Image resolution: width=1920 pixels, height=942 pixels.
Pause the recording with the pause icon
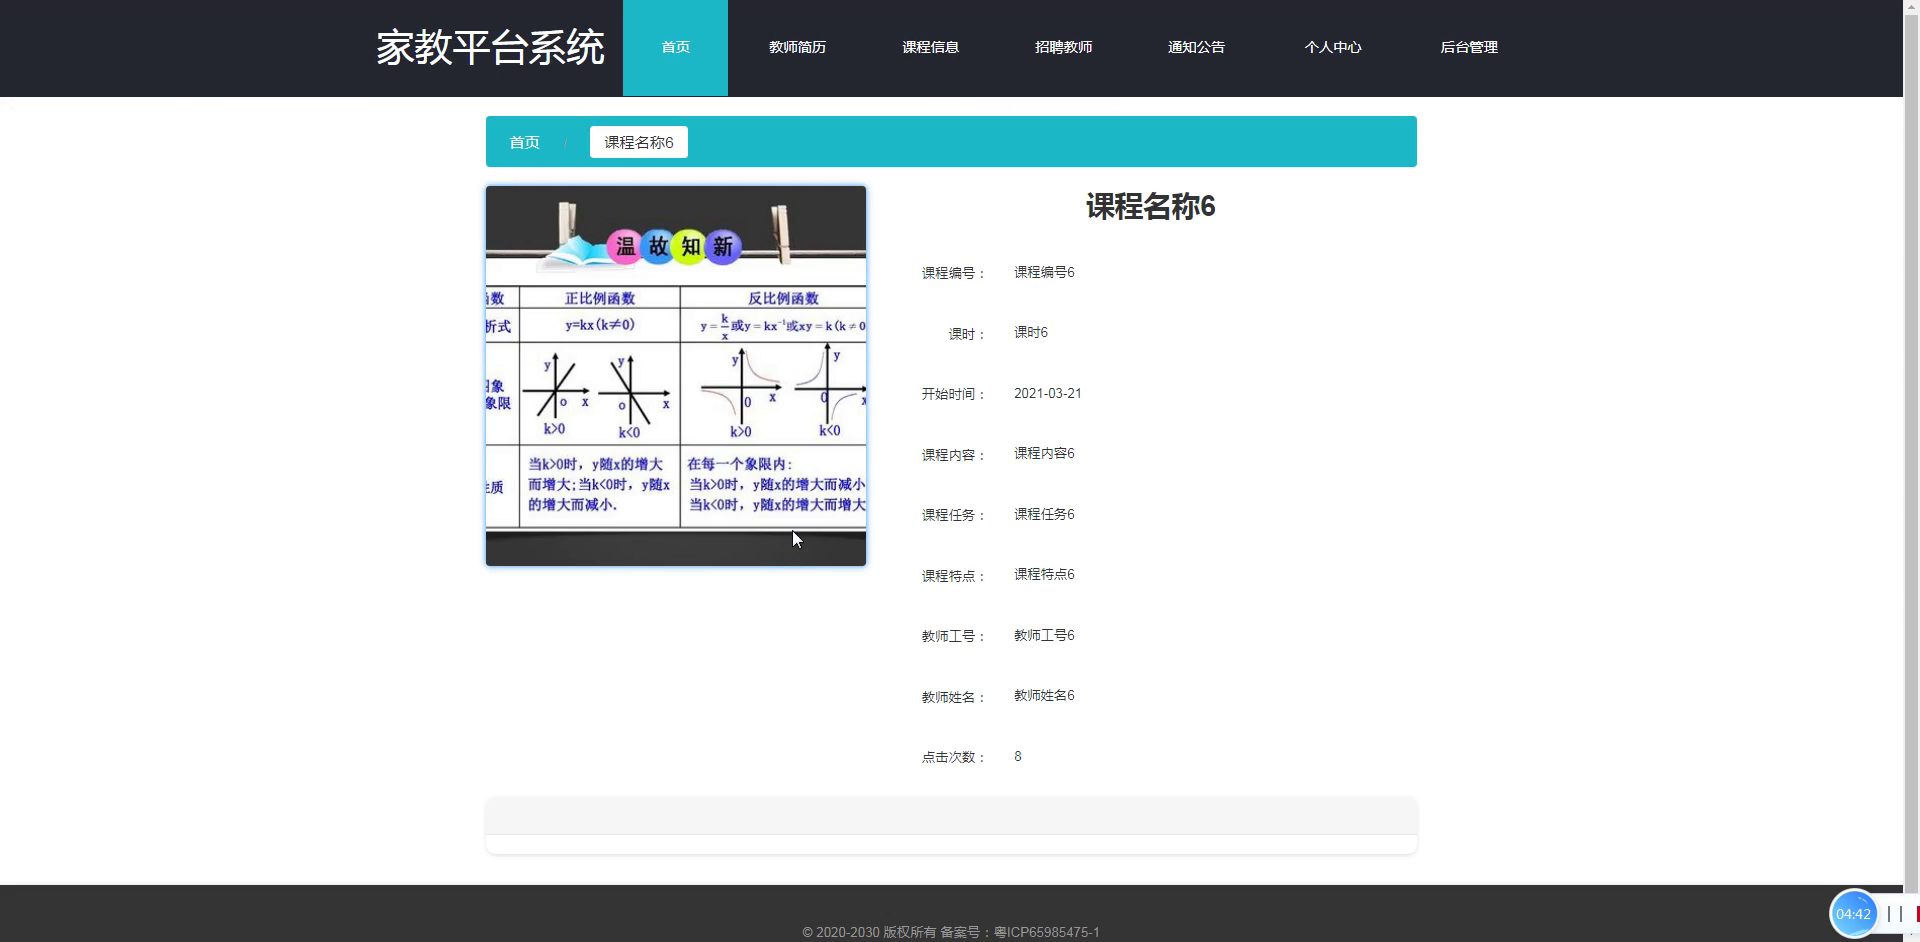1894,913
